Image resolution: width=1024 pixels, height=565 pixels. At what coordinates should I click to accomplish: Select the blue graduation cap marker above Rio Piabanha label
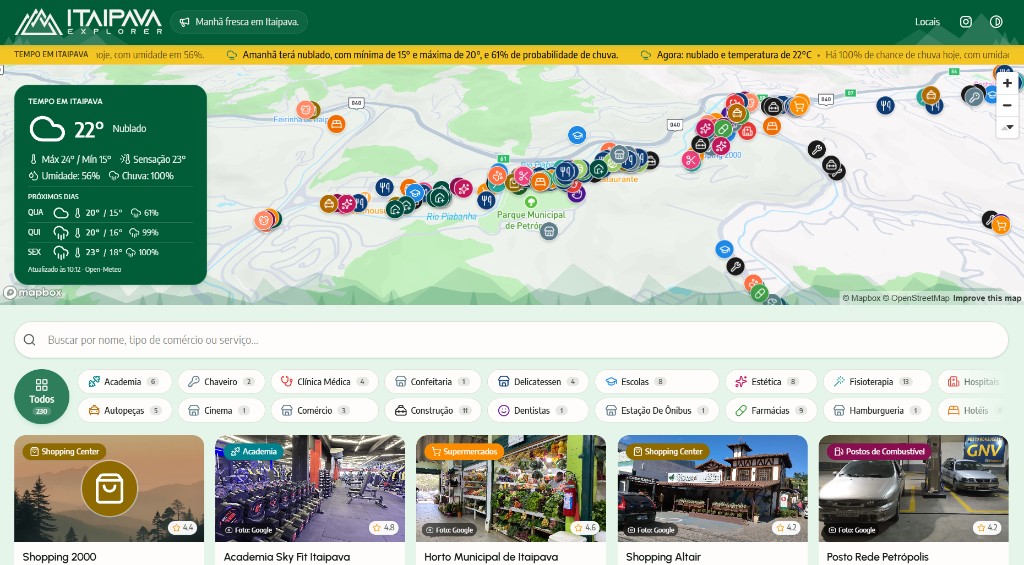pyautogui.click(x=415, y=193)
